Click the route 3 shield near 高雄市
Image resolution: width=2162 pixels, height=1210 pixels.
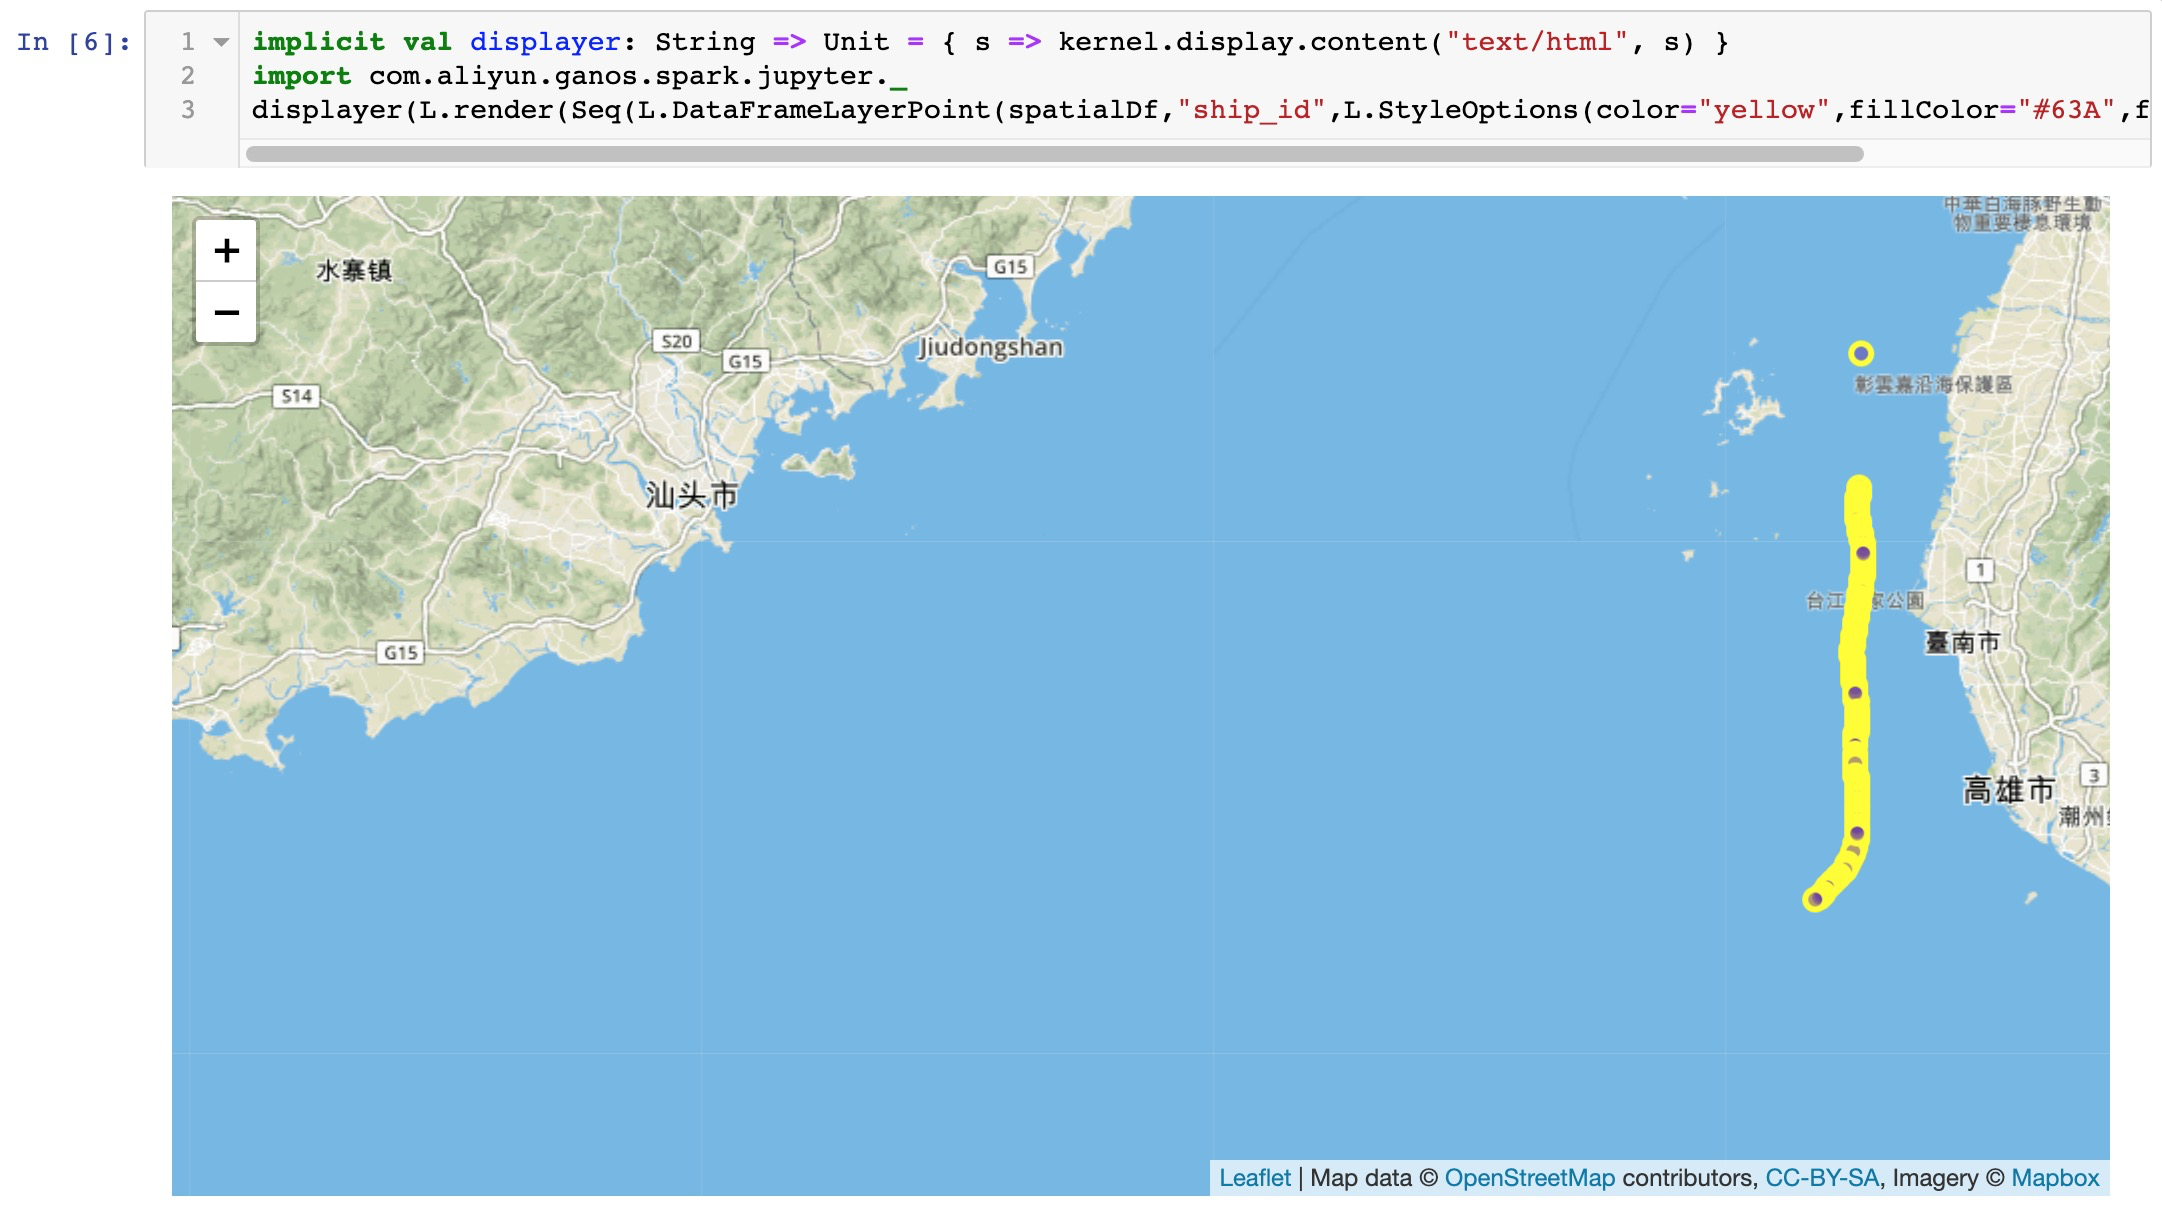[2094, 775]
